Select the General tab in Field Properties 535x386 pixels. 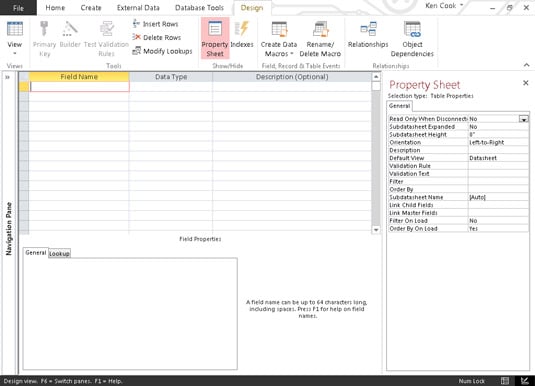coord(35,253)
